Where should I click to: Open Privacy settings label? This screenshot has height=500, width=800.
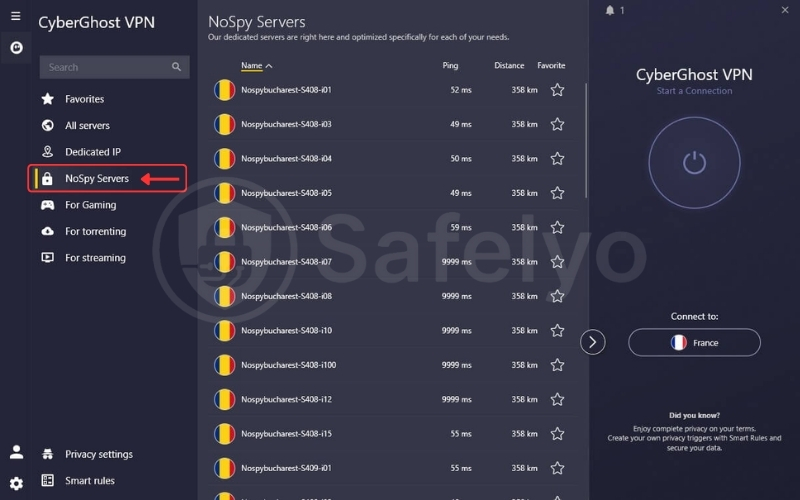tap(98, 454)
